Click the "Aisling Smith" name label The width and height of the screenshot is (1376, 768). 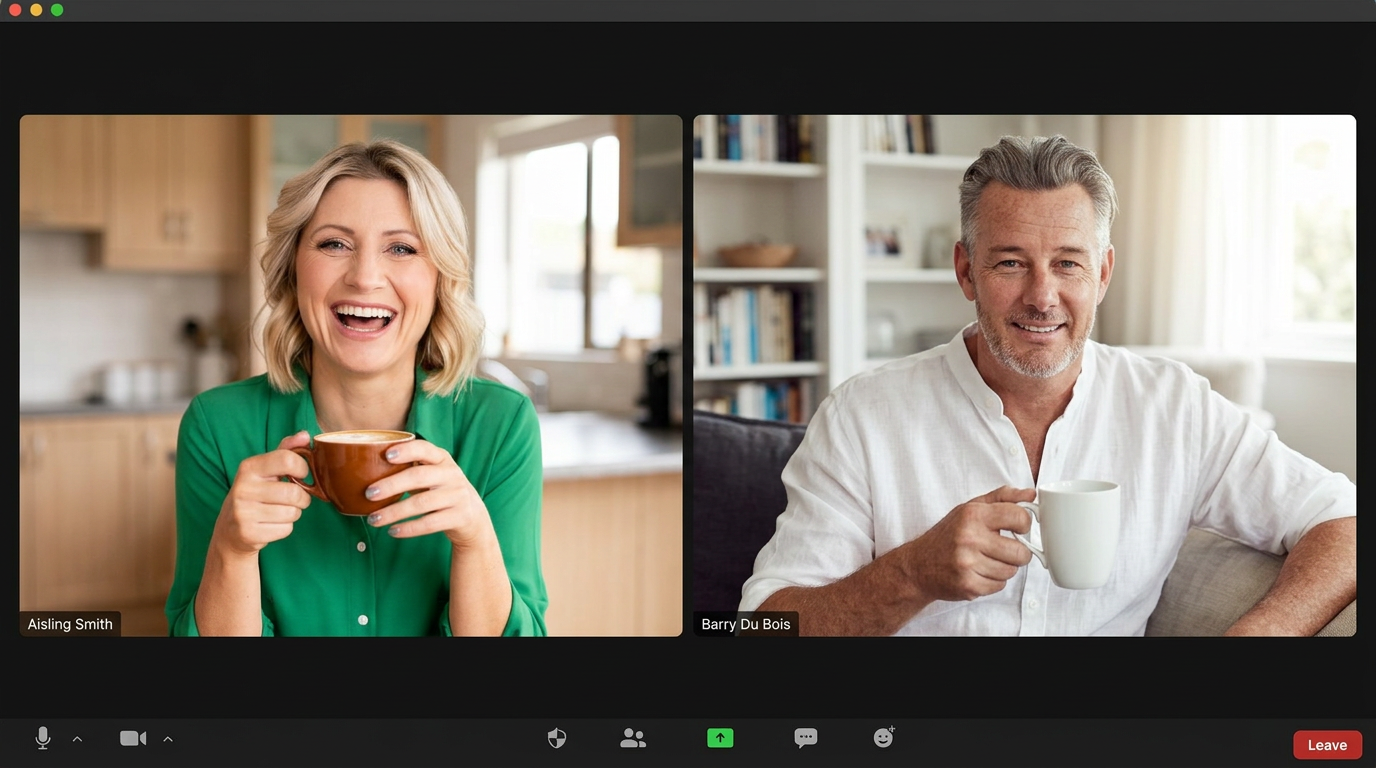point(70,624)
